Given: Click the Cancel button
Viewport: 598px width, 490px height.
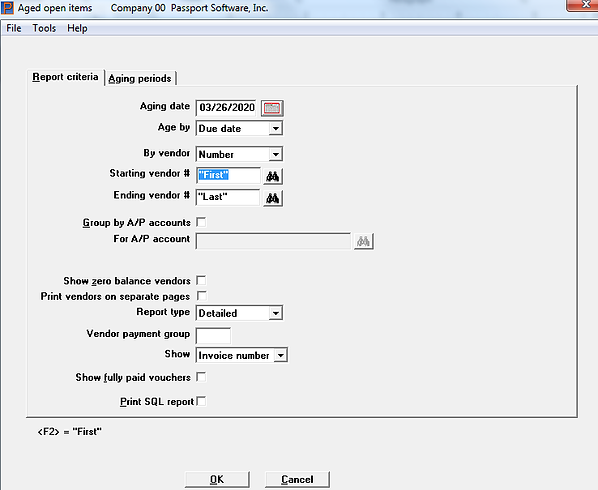Looking at the screenshot, I should 297,479.
